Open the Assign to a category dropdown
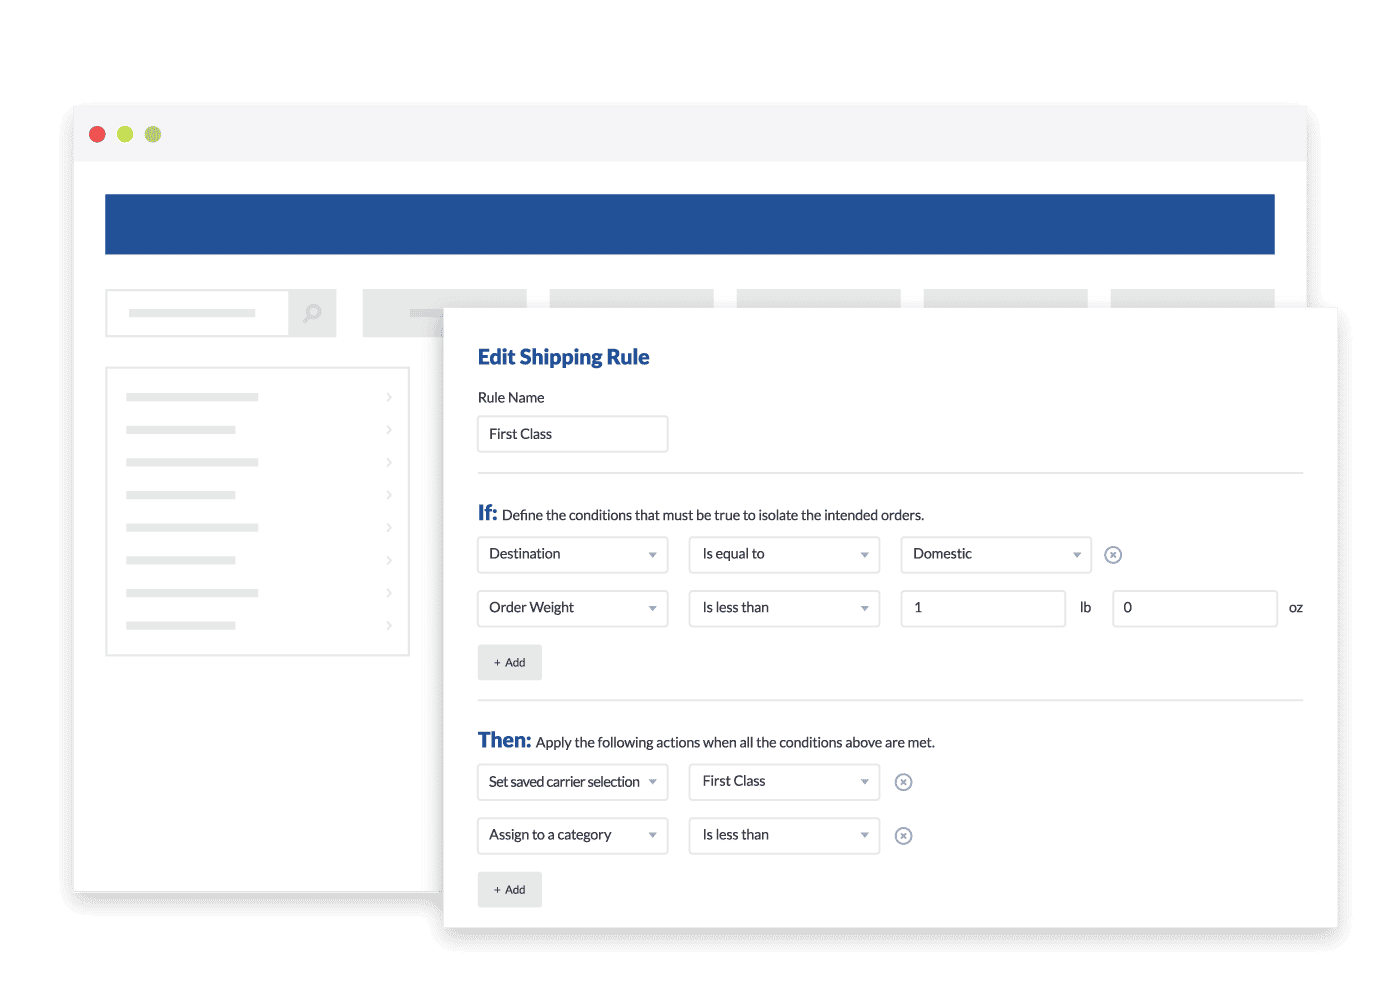 tap(572, 835)
